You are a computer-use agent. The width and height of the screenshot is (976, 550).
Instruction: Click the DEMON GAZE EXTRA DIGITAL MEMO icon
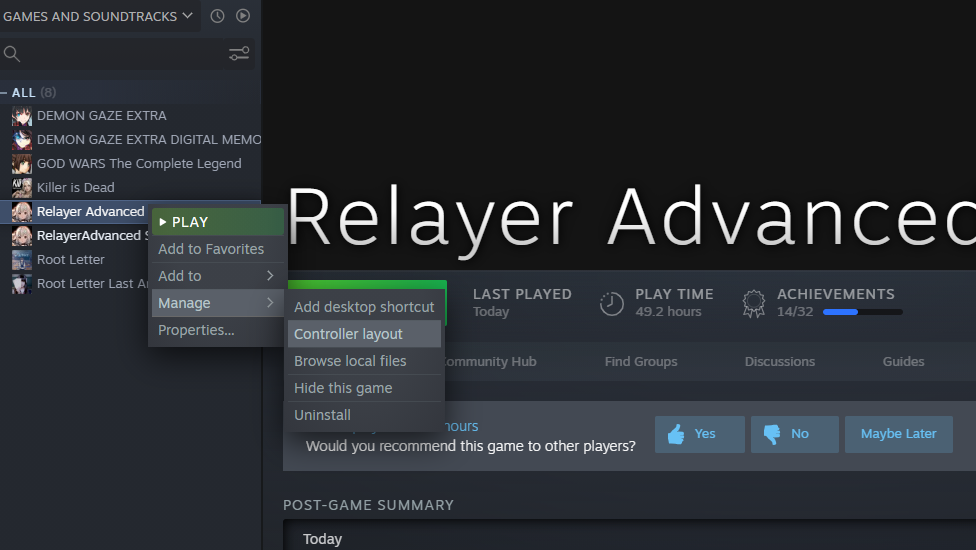pos(22,139)
